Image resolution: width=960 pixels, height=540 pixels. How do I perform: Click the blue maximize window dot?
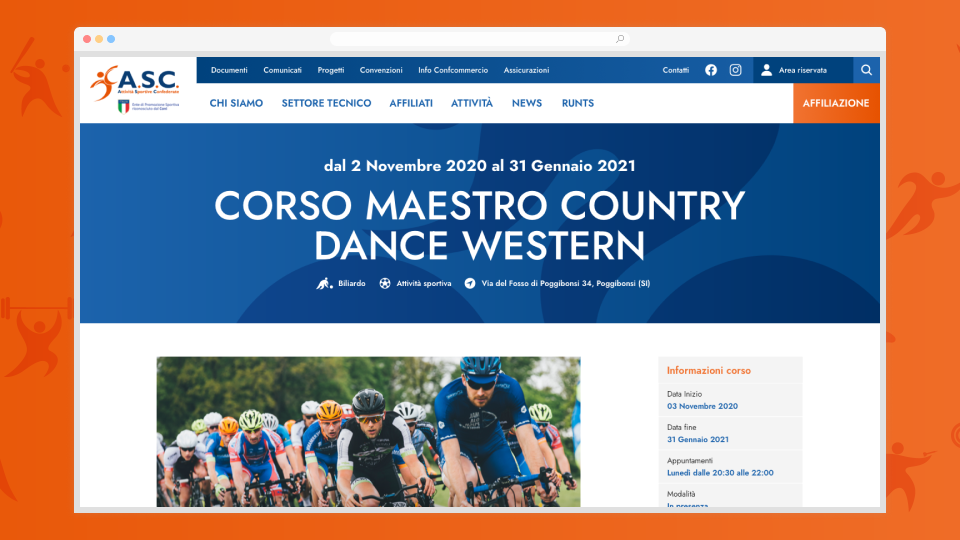tap(111, 39)
